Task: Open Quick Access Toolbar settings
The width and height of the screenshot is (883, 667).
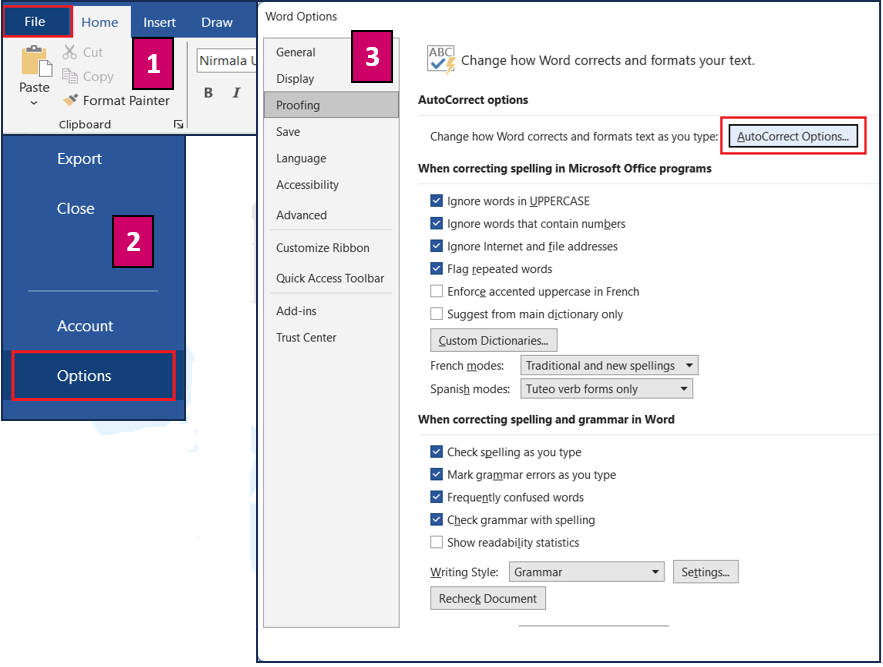Action: click(330, 278)
